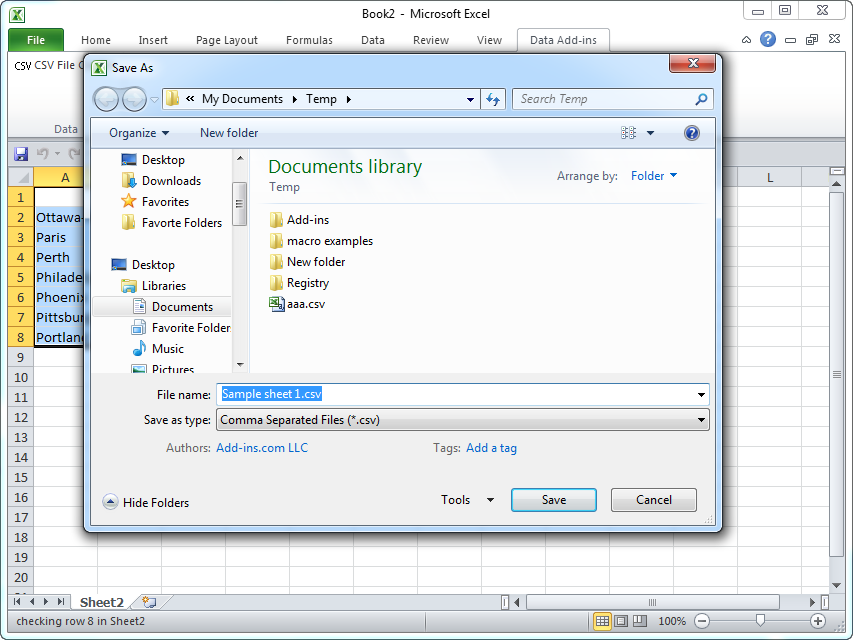853x640 pixels.
Task: Open the File name dropdown arrow
Action: 701,395
